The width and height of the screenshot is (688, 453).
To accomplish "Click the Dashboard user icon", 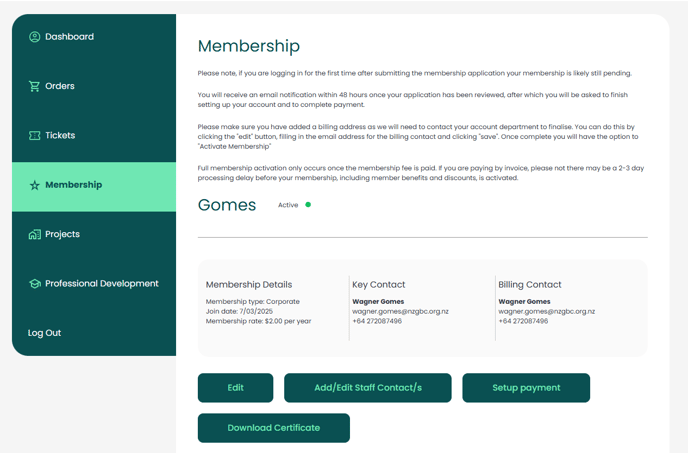I will pos(34,37).
